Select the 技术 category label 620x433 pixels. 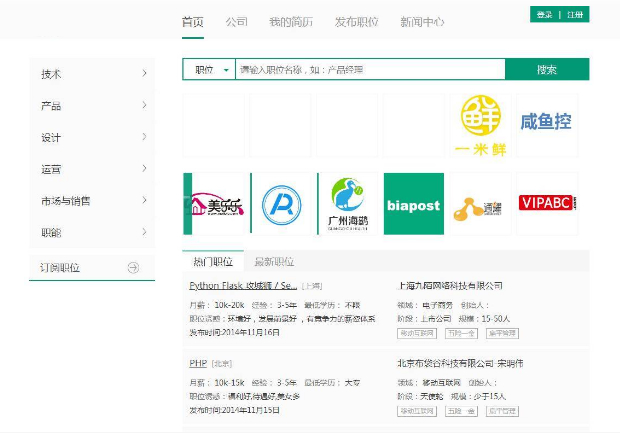51,74
